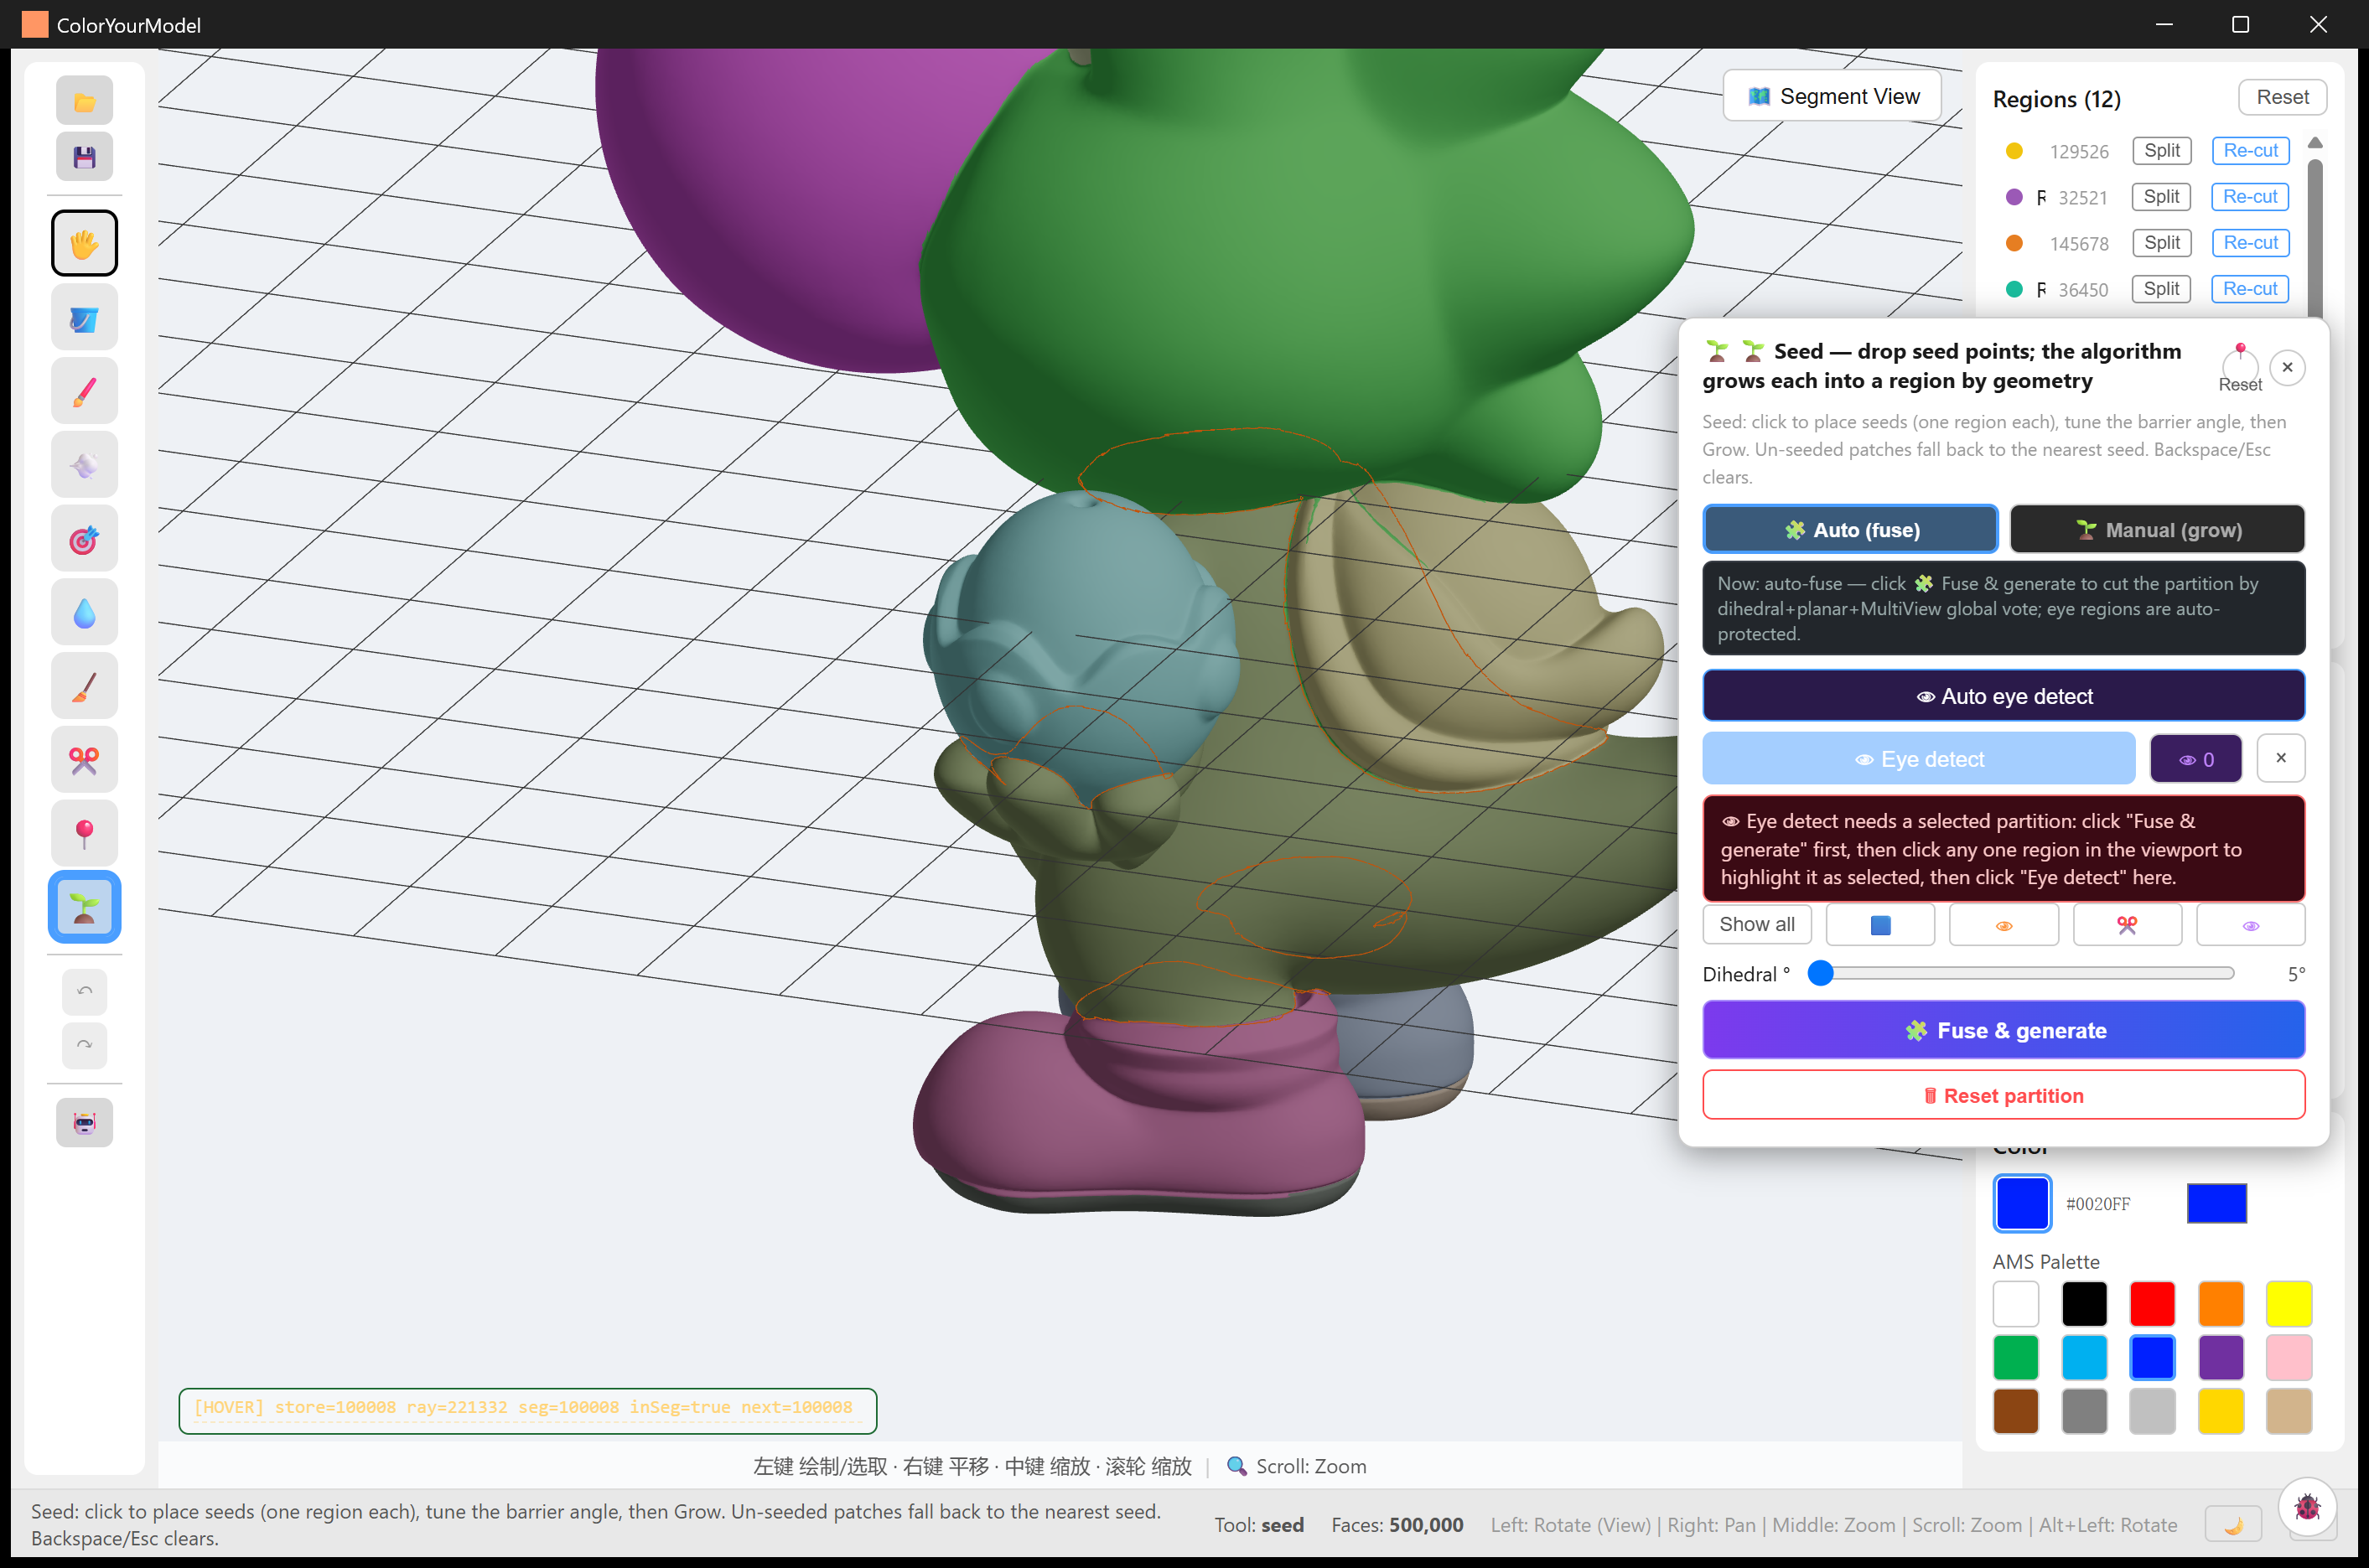Click the Fuse & generate button
The width and height of the screenshot is (2369, 1568).
[x=2003, y=1030]
